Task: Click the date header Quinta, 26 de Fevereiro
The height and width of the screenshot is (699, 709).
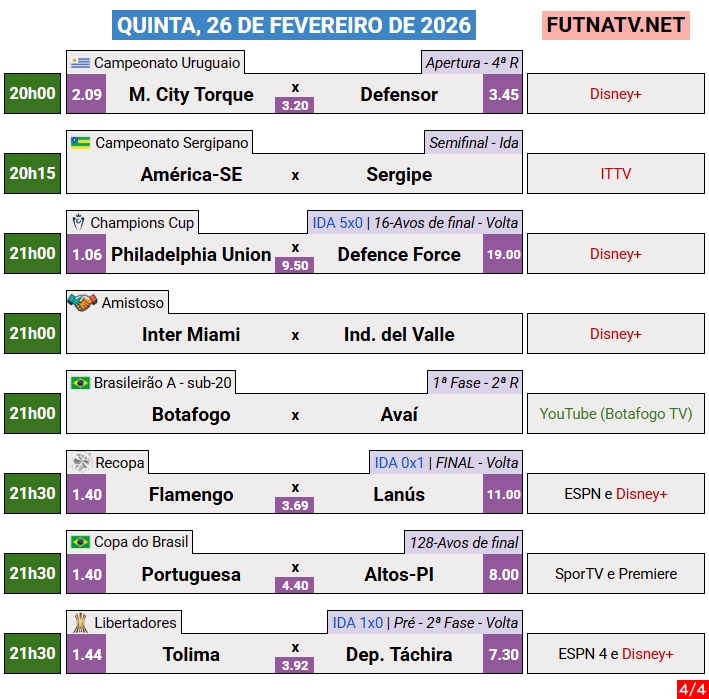Action: (295, 25)
